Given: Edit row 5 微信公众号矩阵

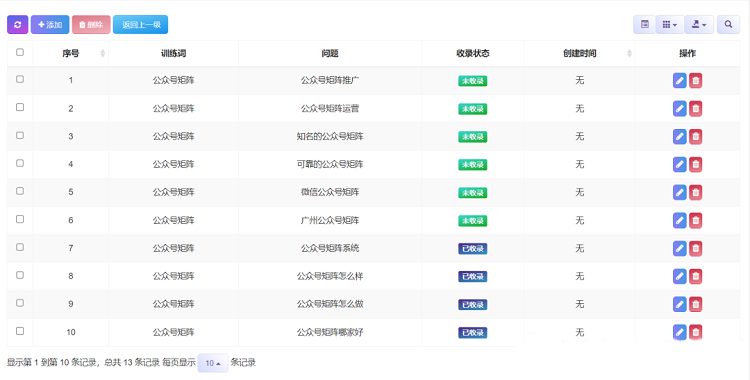Looking at the screenshot, I should pyautogui.click(x=680, y=192).
